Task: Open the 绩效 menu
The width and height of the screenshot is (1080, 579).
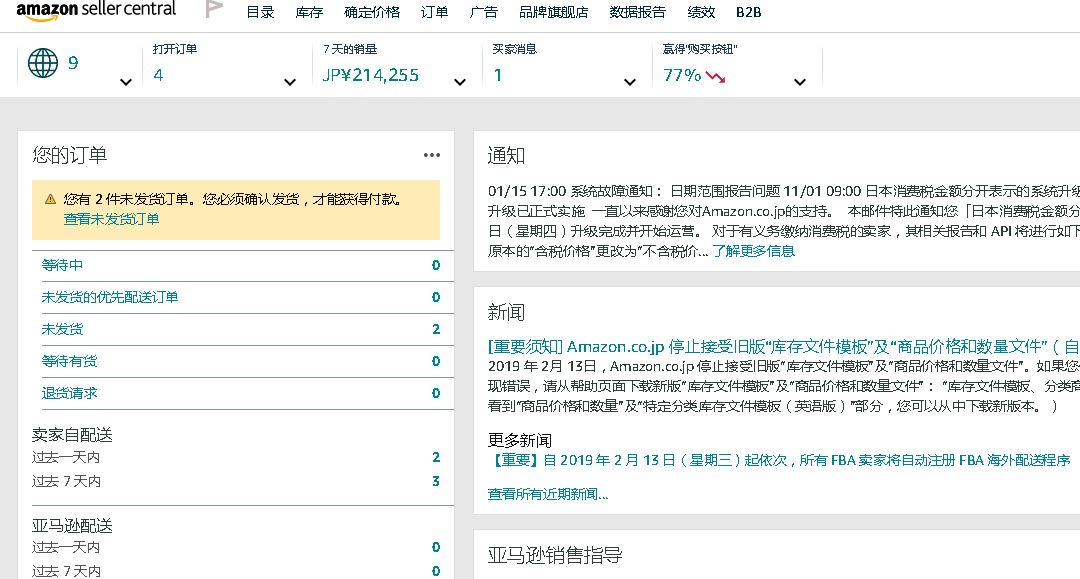Action: (701, 12)
